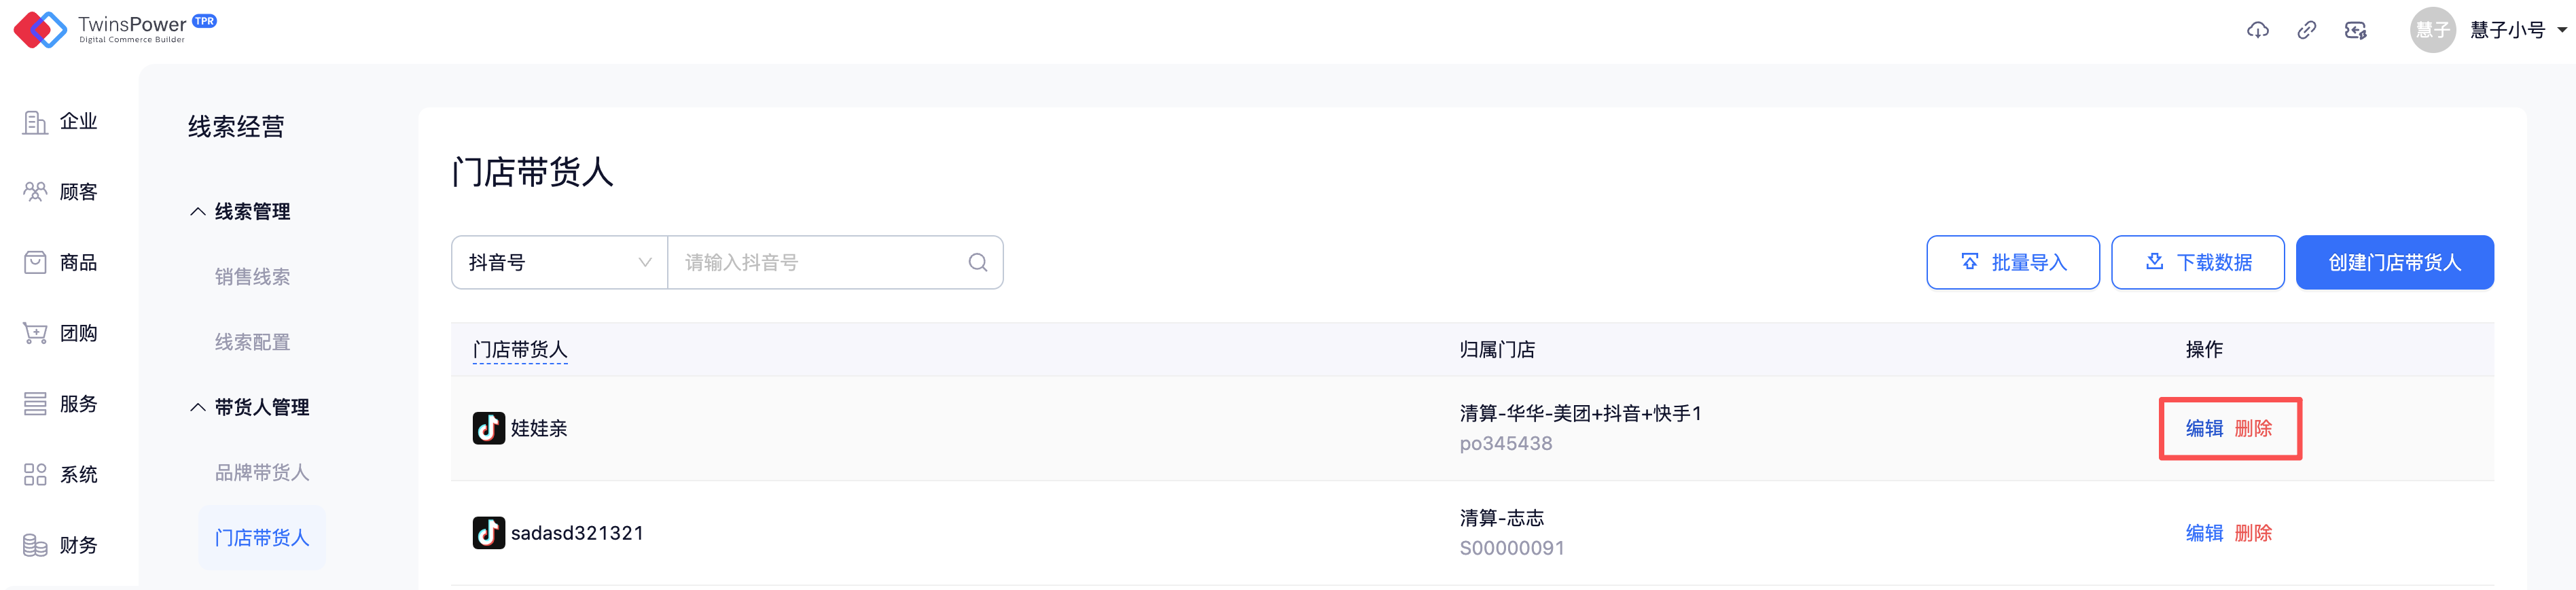The width and height of the screenshot is (2576, 590).
Task: Collapse the 线索管理 section
Action: pos(198,212)
